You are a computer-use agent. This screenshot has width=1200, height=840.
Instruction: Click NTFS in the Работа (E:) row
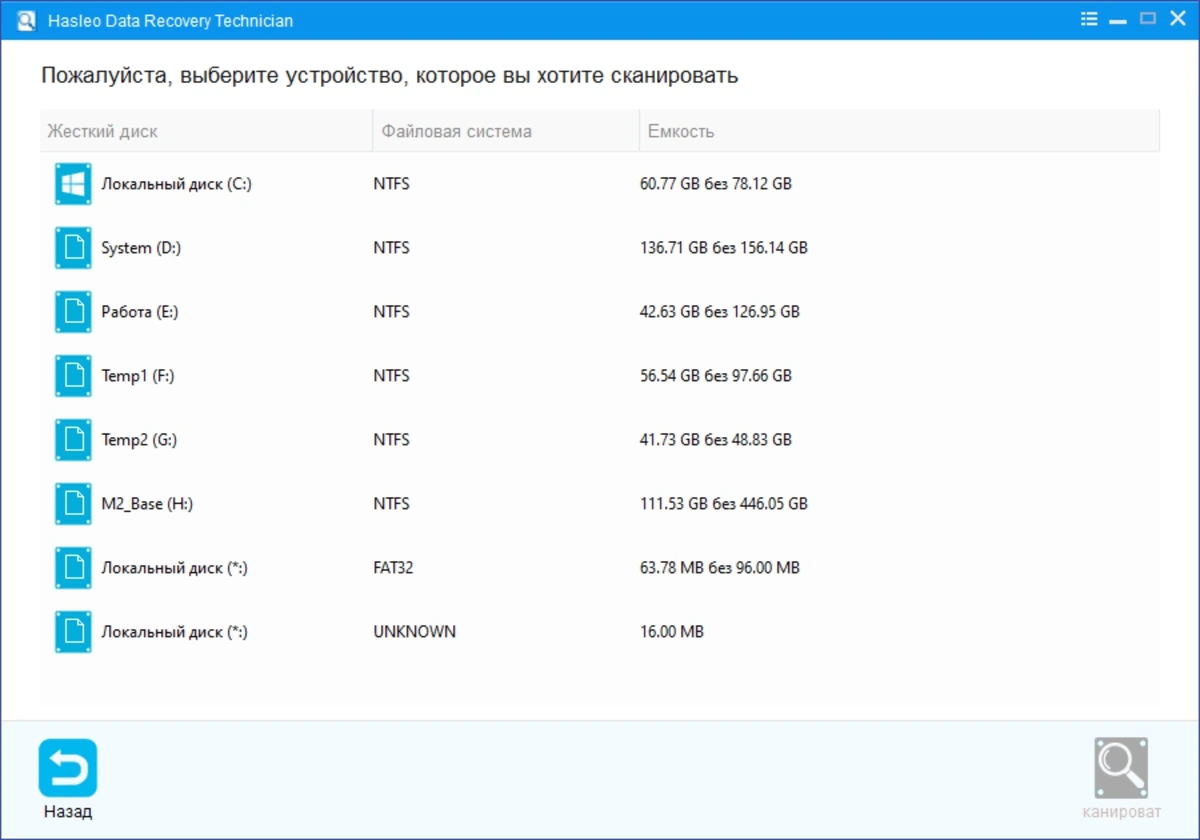(x=392, y=312)
